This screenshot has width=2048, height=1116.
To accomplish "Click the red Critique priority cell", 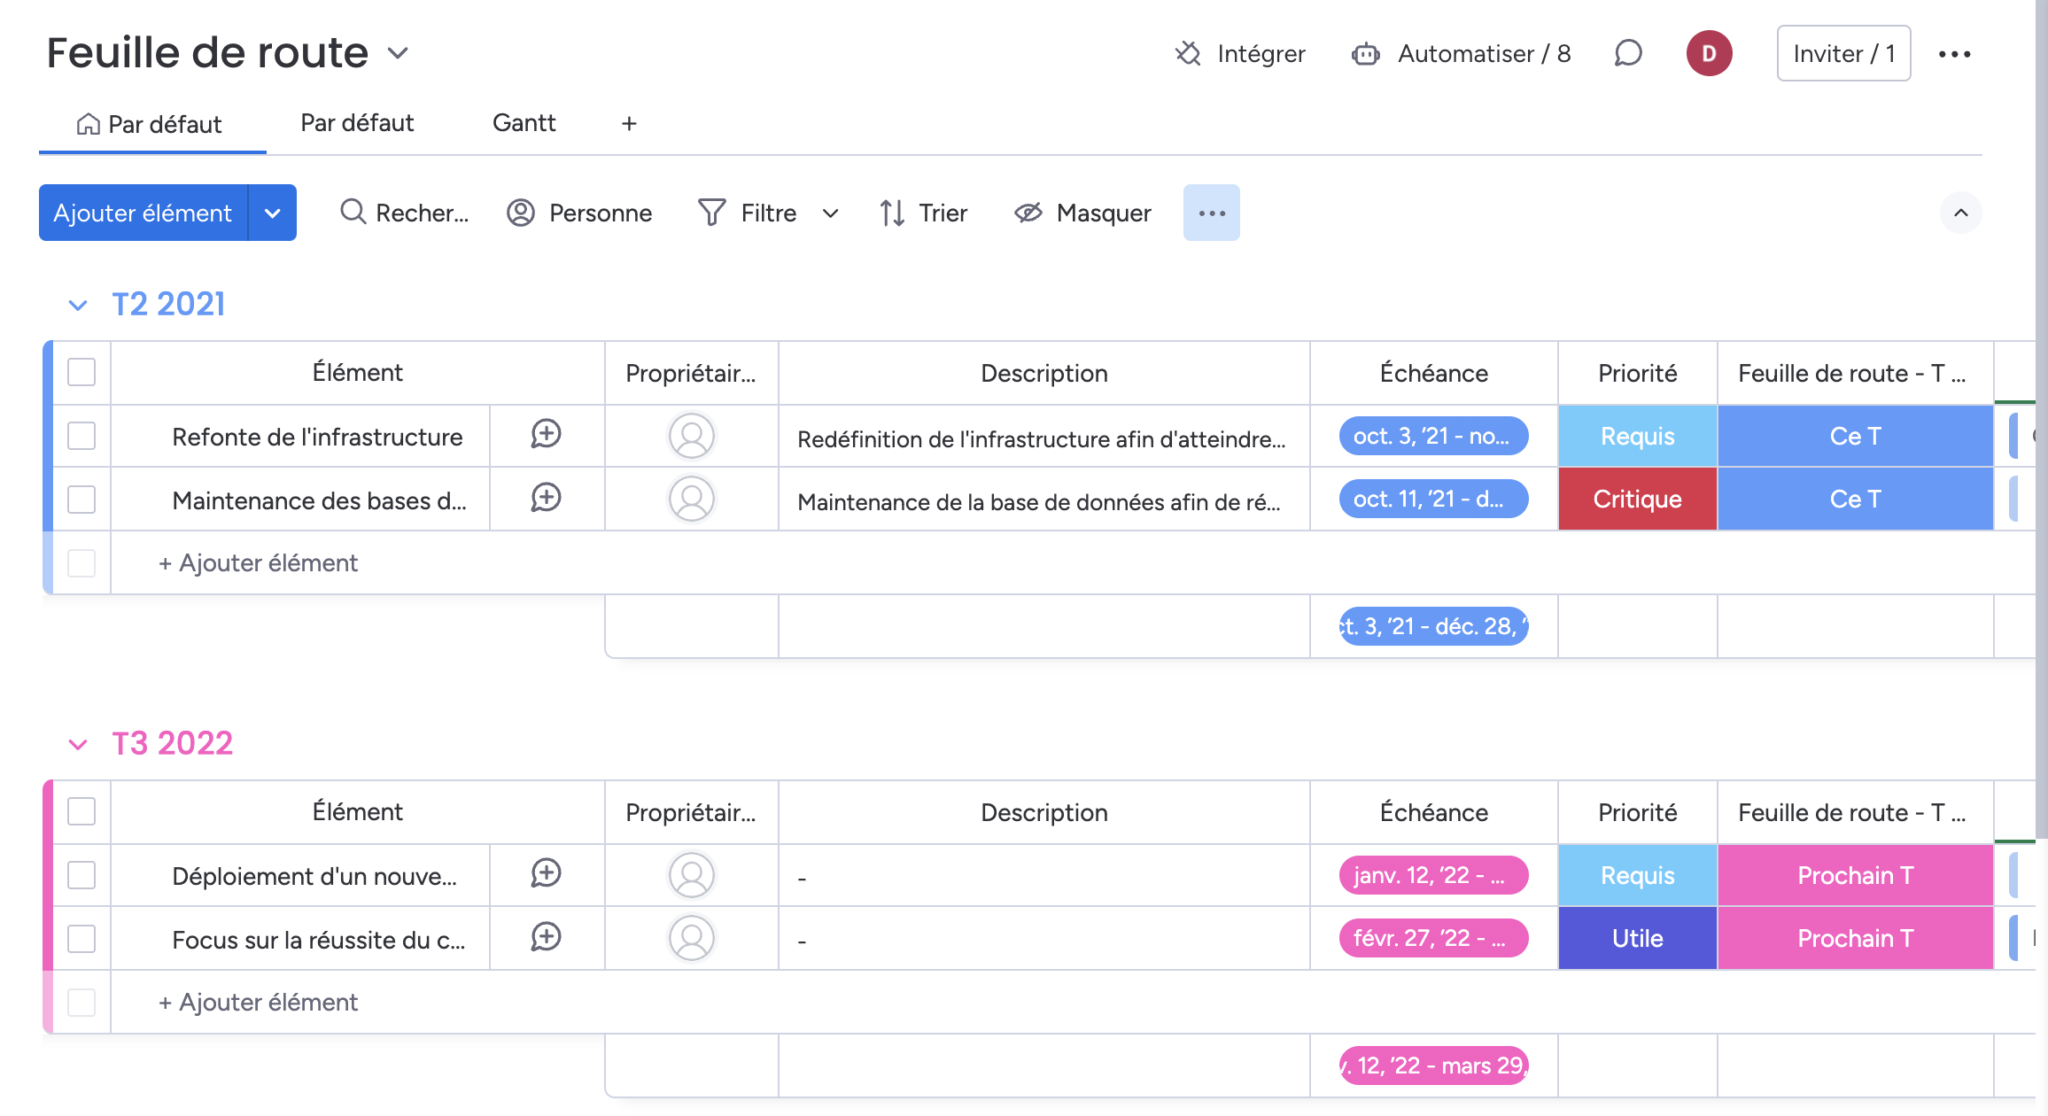I will coord(1636,498).
